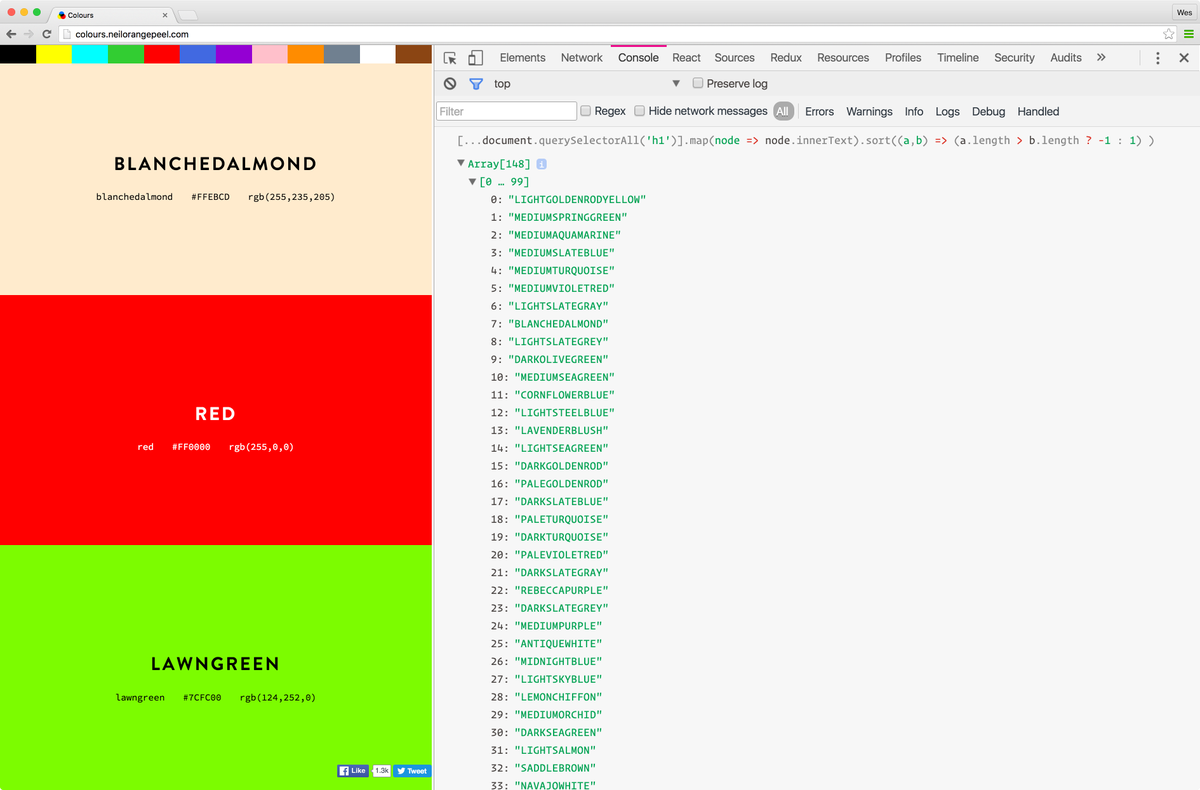Screen dimensions: 1200x790
Task: Open the Sources tab
Action: (734, 58)
